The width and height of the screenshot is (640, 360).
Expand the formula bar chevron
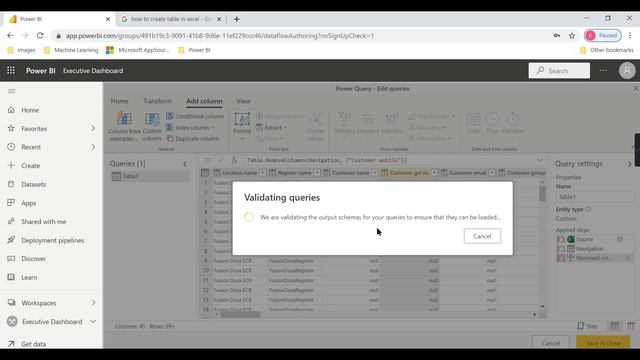(x=540, y=160)
